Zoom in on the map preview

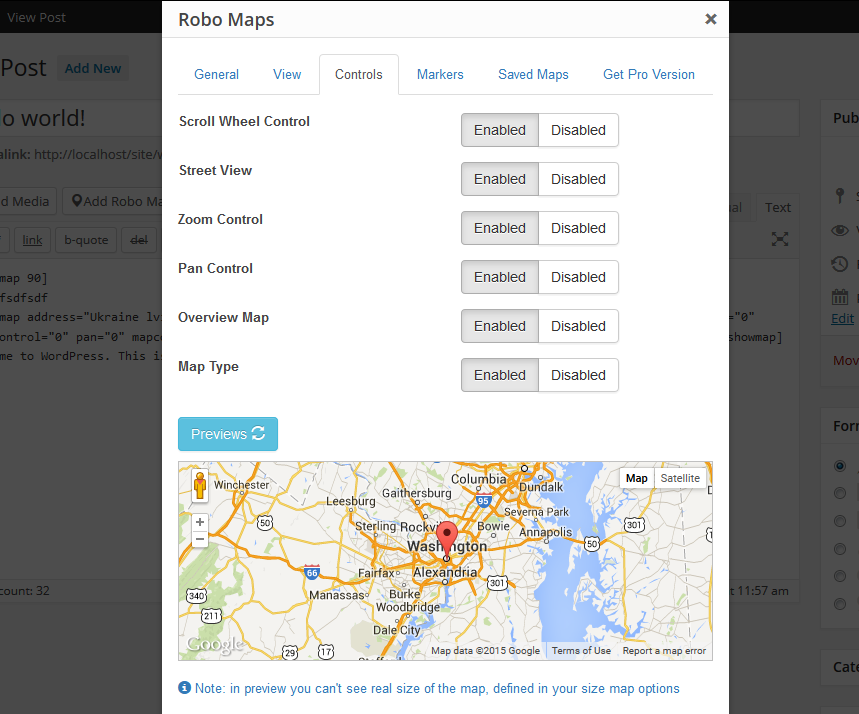(x=200, y=522)
